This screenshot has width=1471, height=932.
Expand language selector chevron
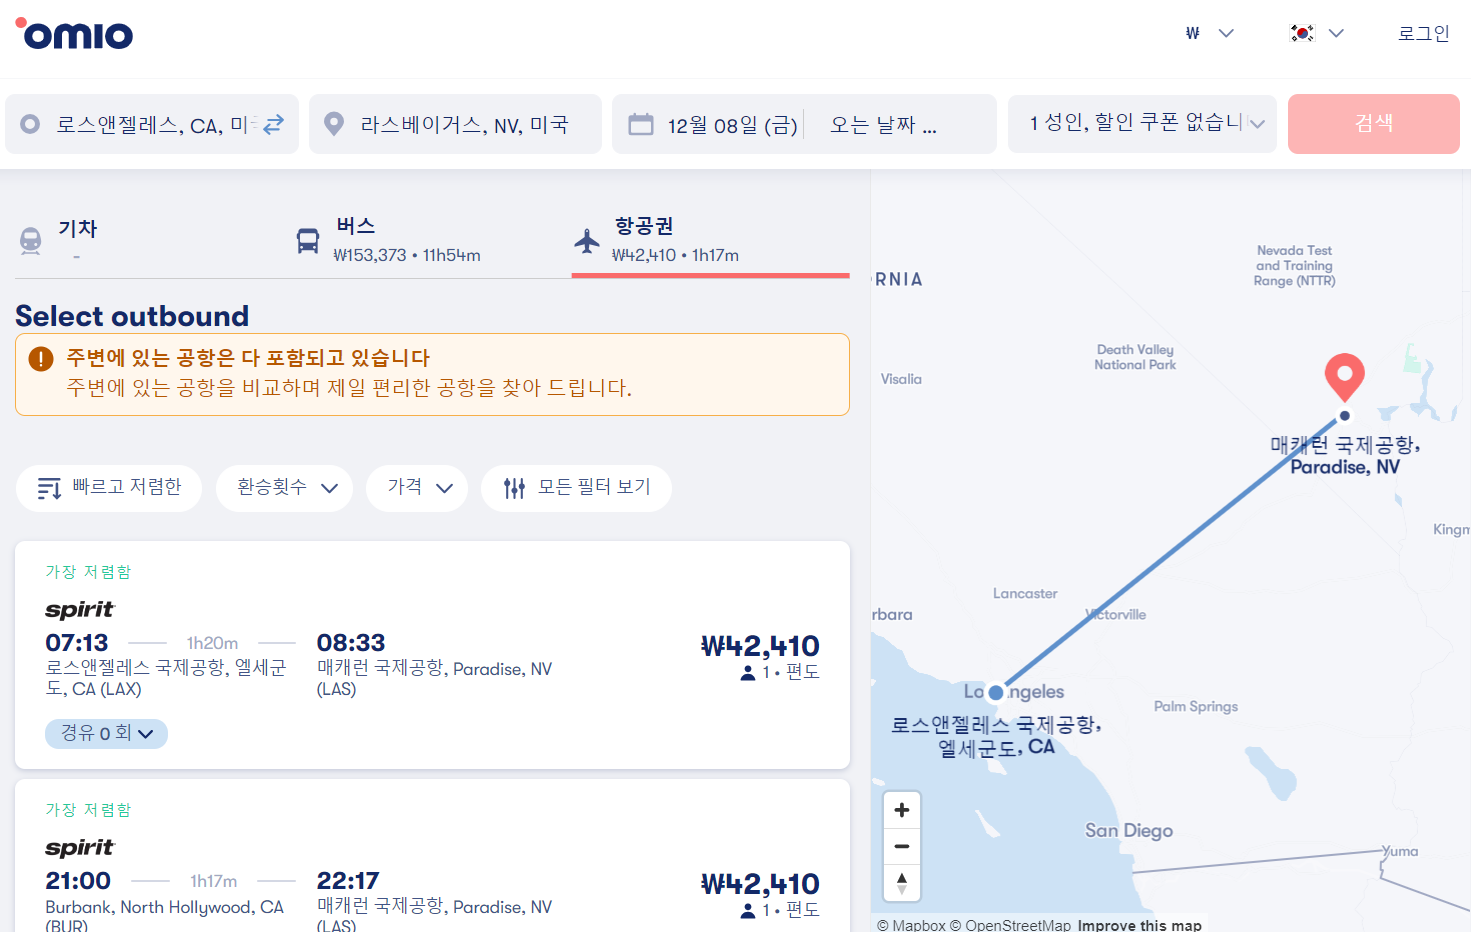[x=1336, y=33]
